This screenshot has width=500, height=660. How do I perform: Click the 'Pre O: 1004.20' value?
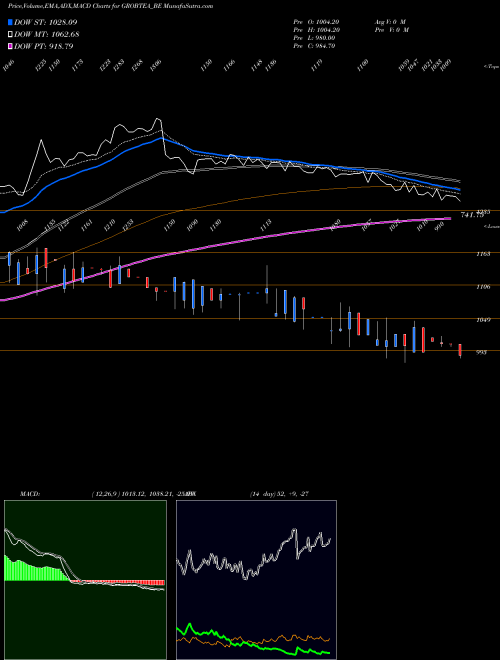click(x=316, y=22)
